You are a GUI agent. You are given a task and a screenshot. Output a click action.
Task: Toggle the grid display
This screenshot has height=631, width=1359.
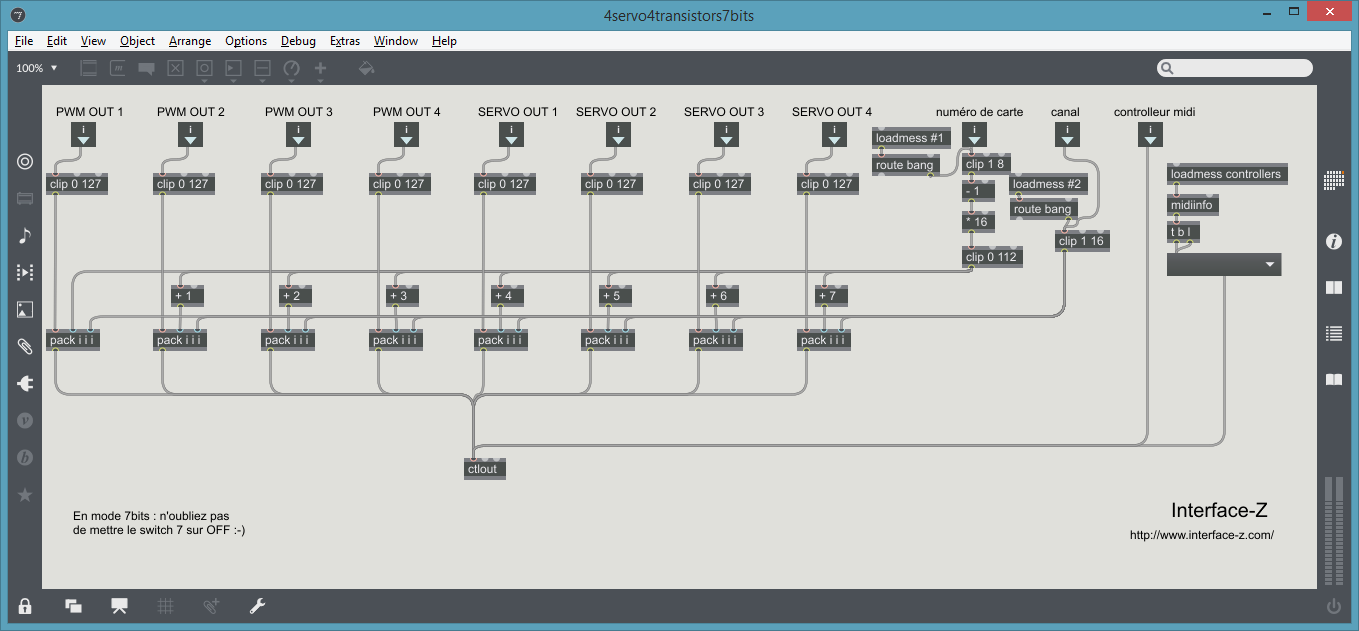pyautogui.click(x=166, y=605)
